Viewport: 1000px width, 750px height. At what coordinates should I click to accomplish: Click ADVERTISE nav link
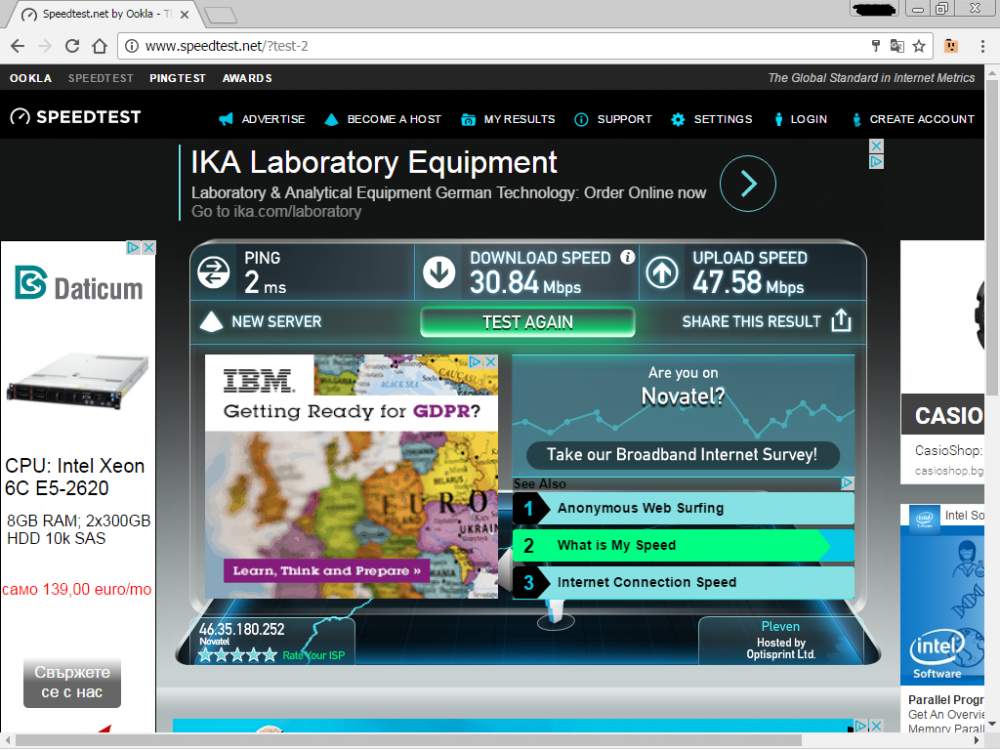click(273, 119)
